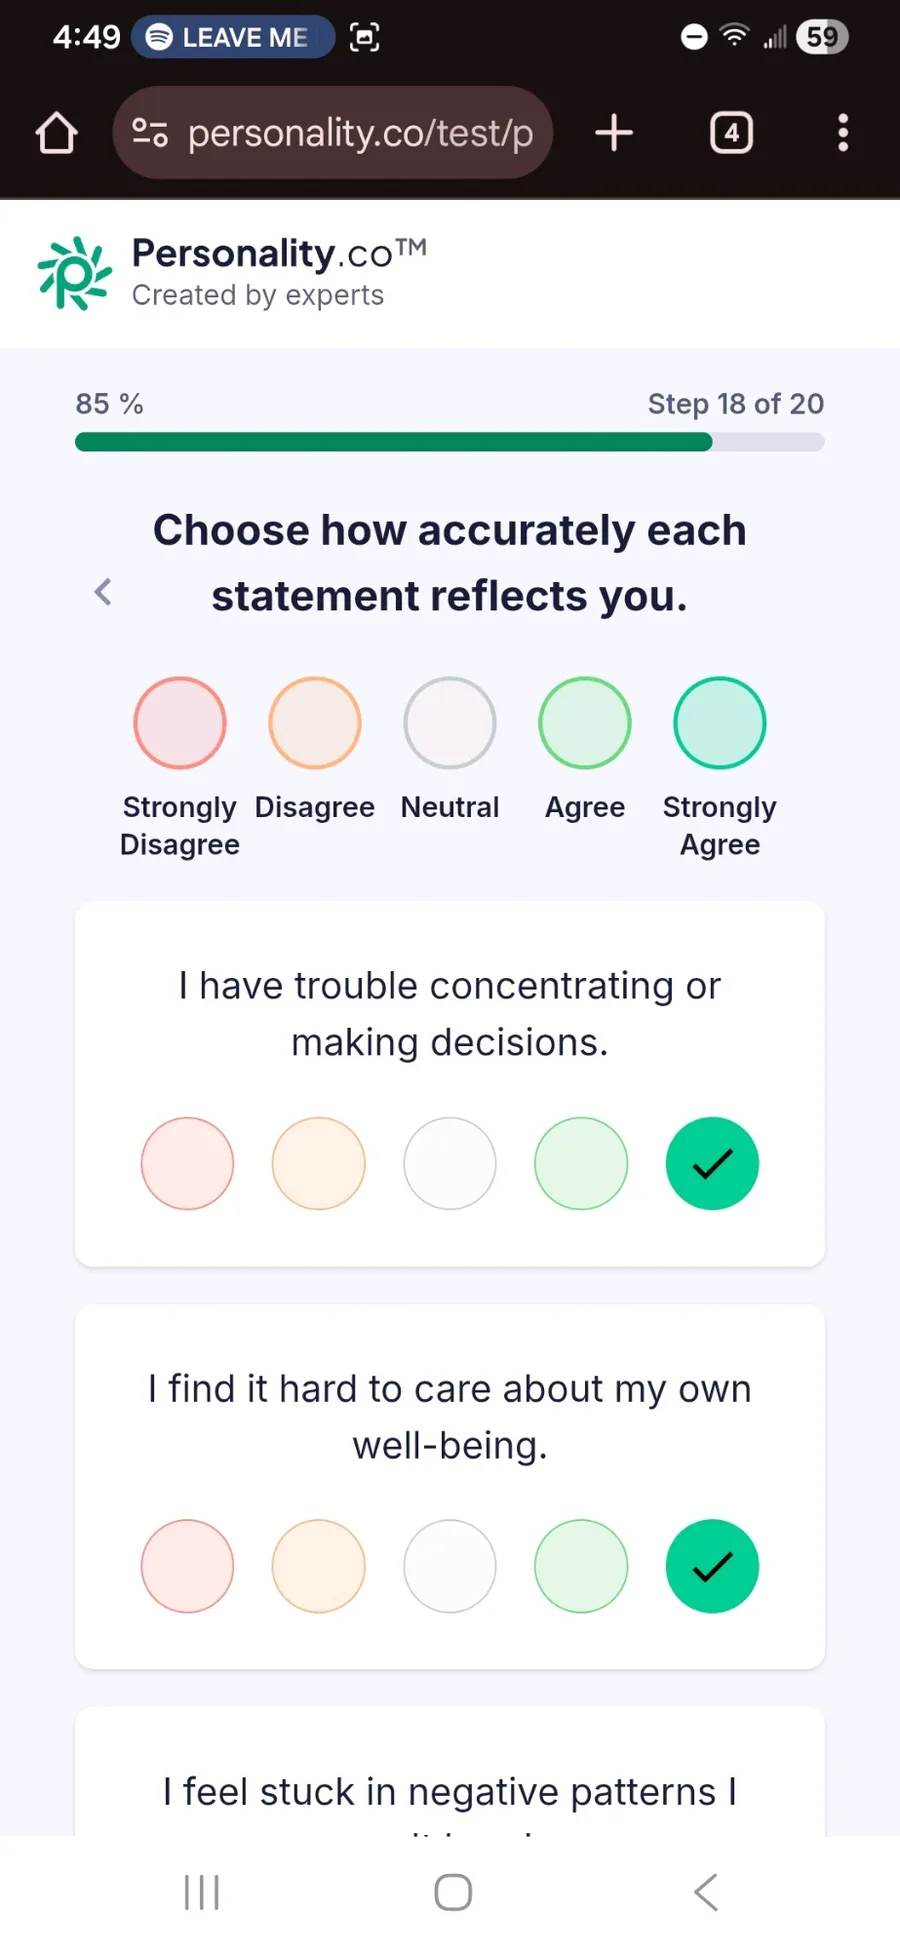Screen dimensions: 900x1949
Task: Tap the screenshot capture status icon
Action: (x=364, y=38)
